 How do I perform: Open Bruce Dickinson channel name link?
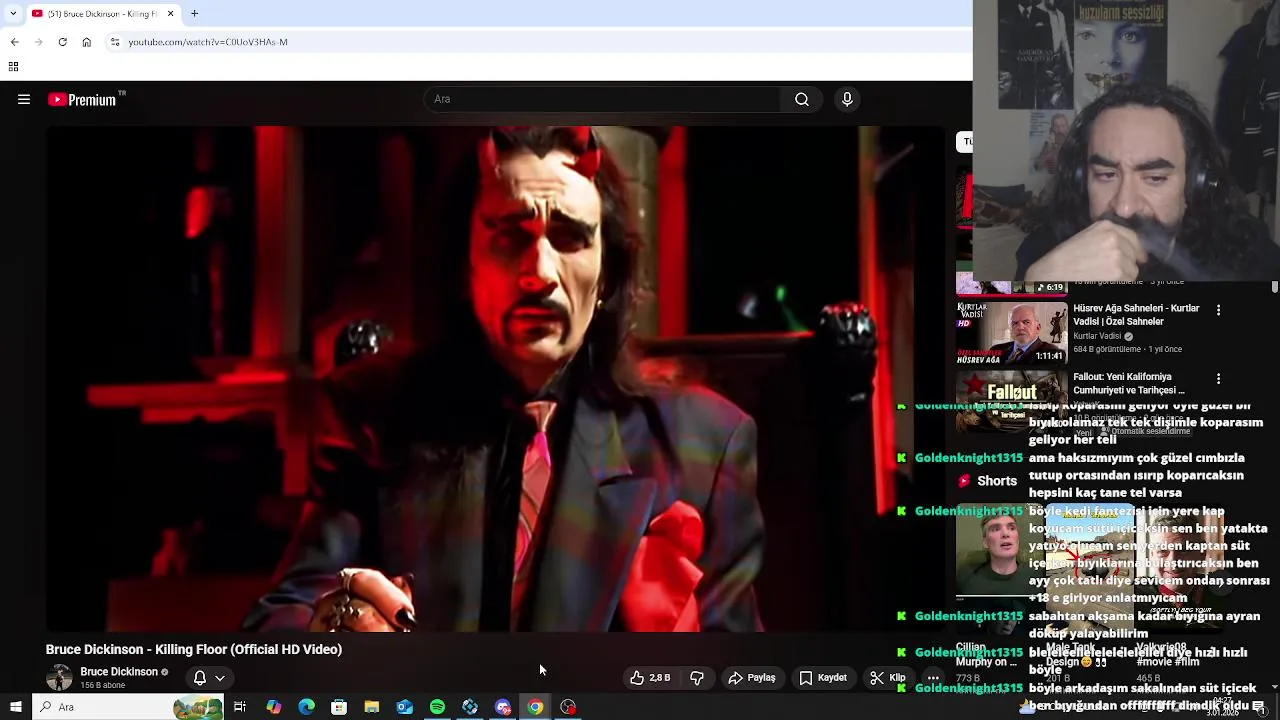tap(119, 672)
